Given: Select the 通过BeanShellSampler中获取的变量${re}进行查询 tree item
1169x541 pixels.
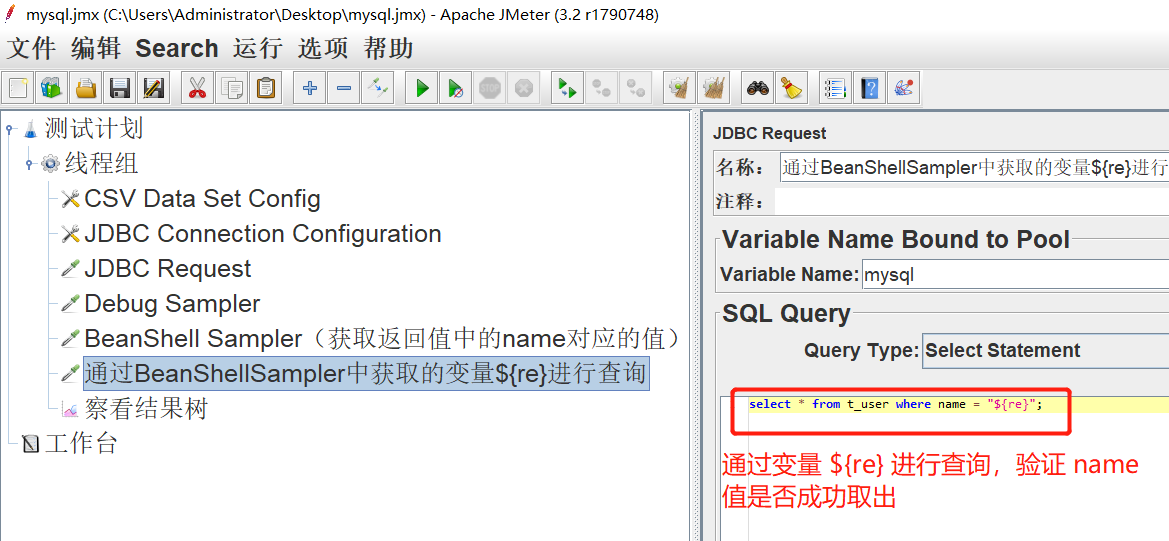Looking at the screenshot, I should pos(365,374).
